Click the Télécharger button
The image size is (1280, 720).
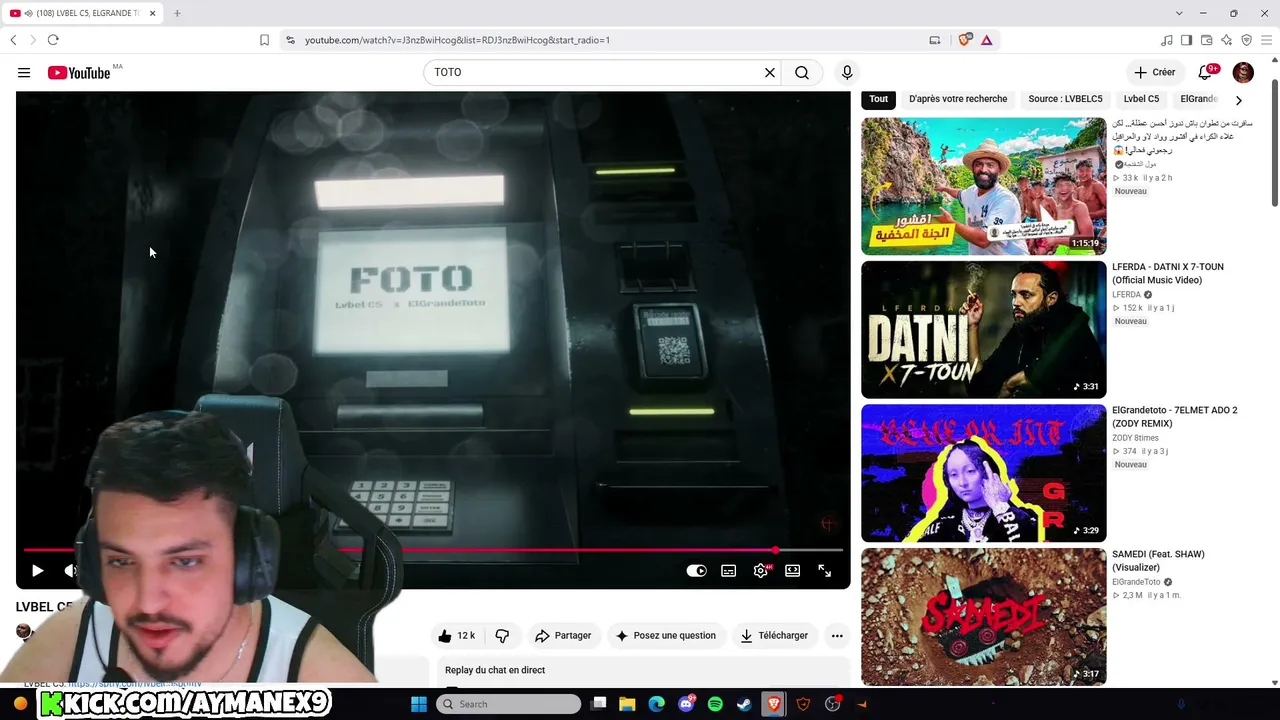(774, 636)
